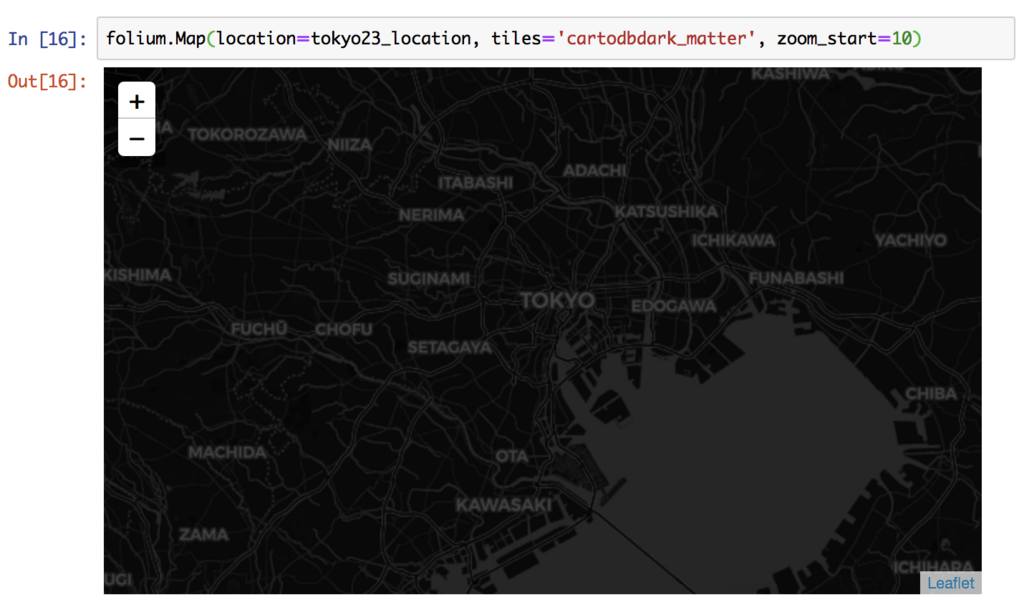Click the YACHIYO map label

[x=910, y=240]
